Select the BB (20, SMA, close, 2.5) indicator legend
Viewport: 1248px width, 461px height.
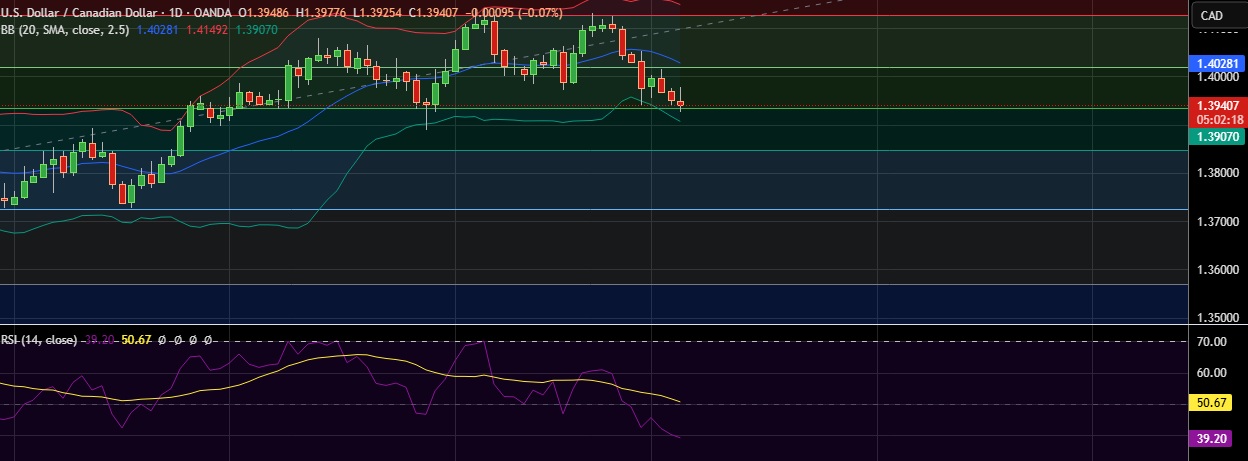(x=64, y=30)
